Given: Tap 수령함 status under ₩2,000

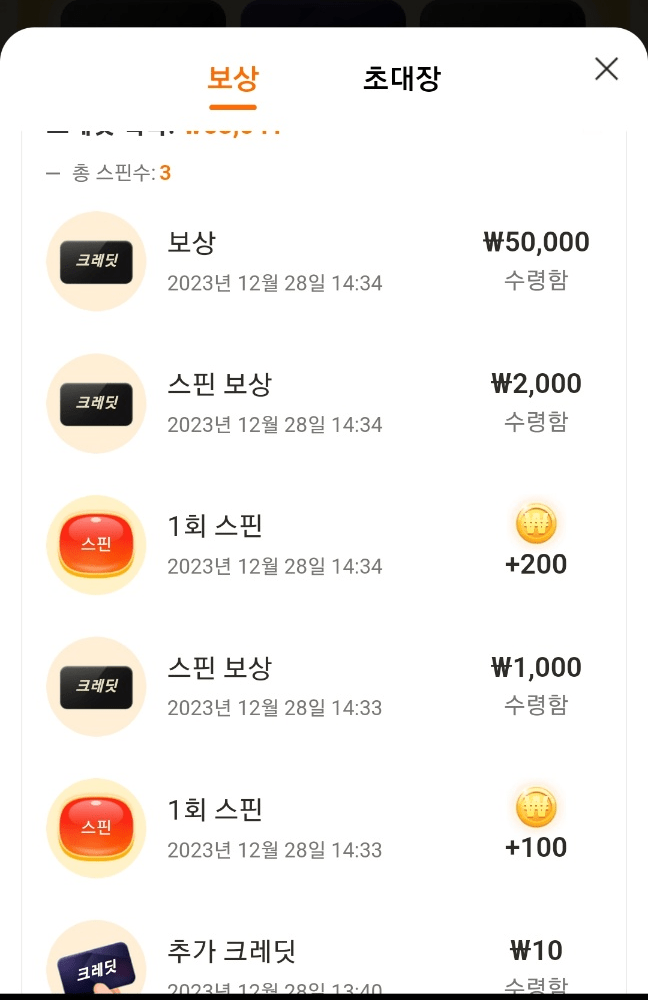Looking at the screenshot, I should coord(536,421).
